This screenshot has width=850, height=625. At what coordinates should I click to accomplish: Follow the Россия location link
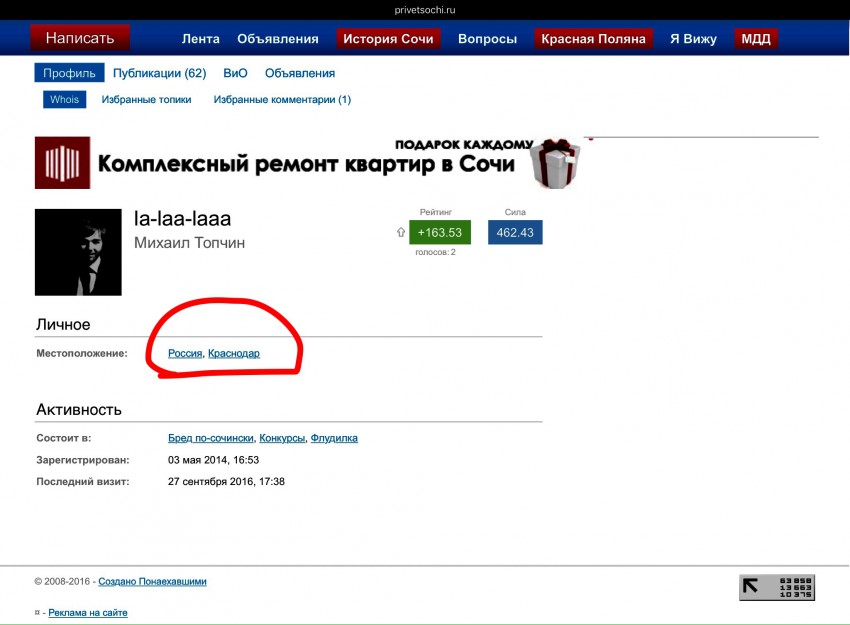tap(185, 353)
